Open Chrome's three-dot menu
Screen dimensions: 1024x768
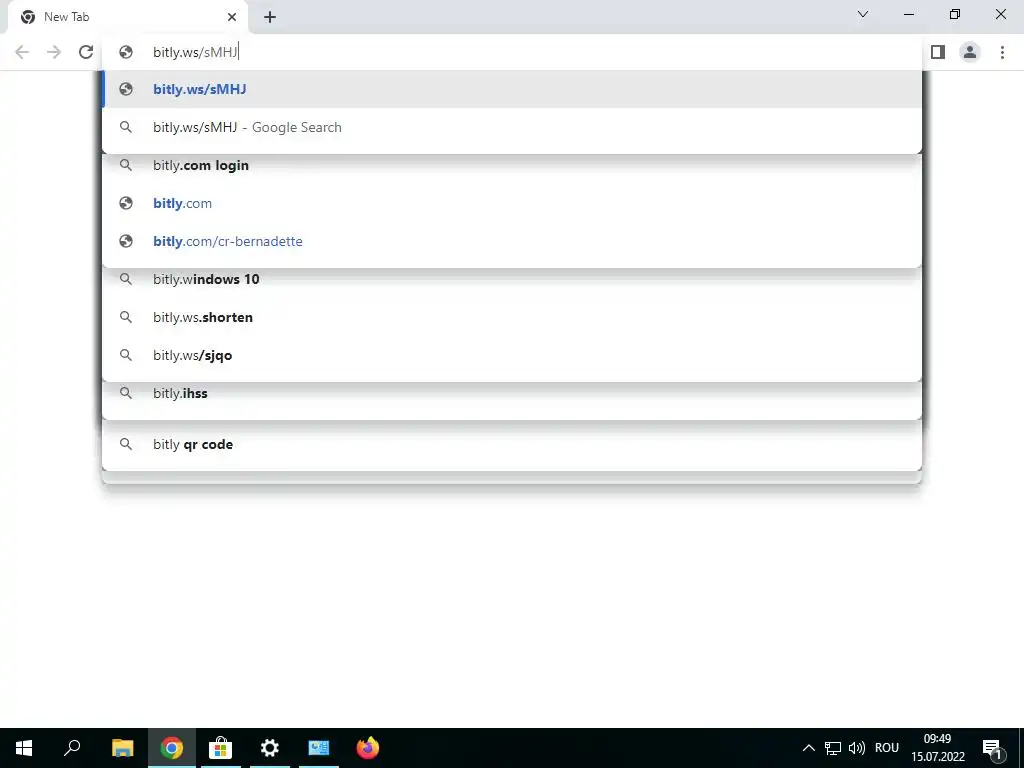pyautogui.click(x=1002, y=52)
